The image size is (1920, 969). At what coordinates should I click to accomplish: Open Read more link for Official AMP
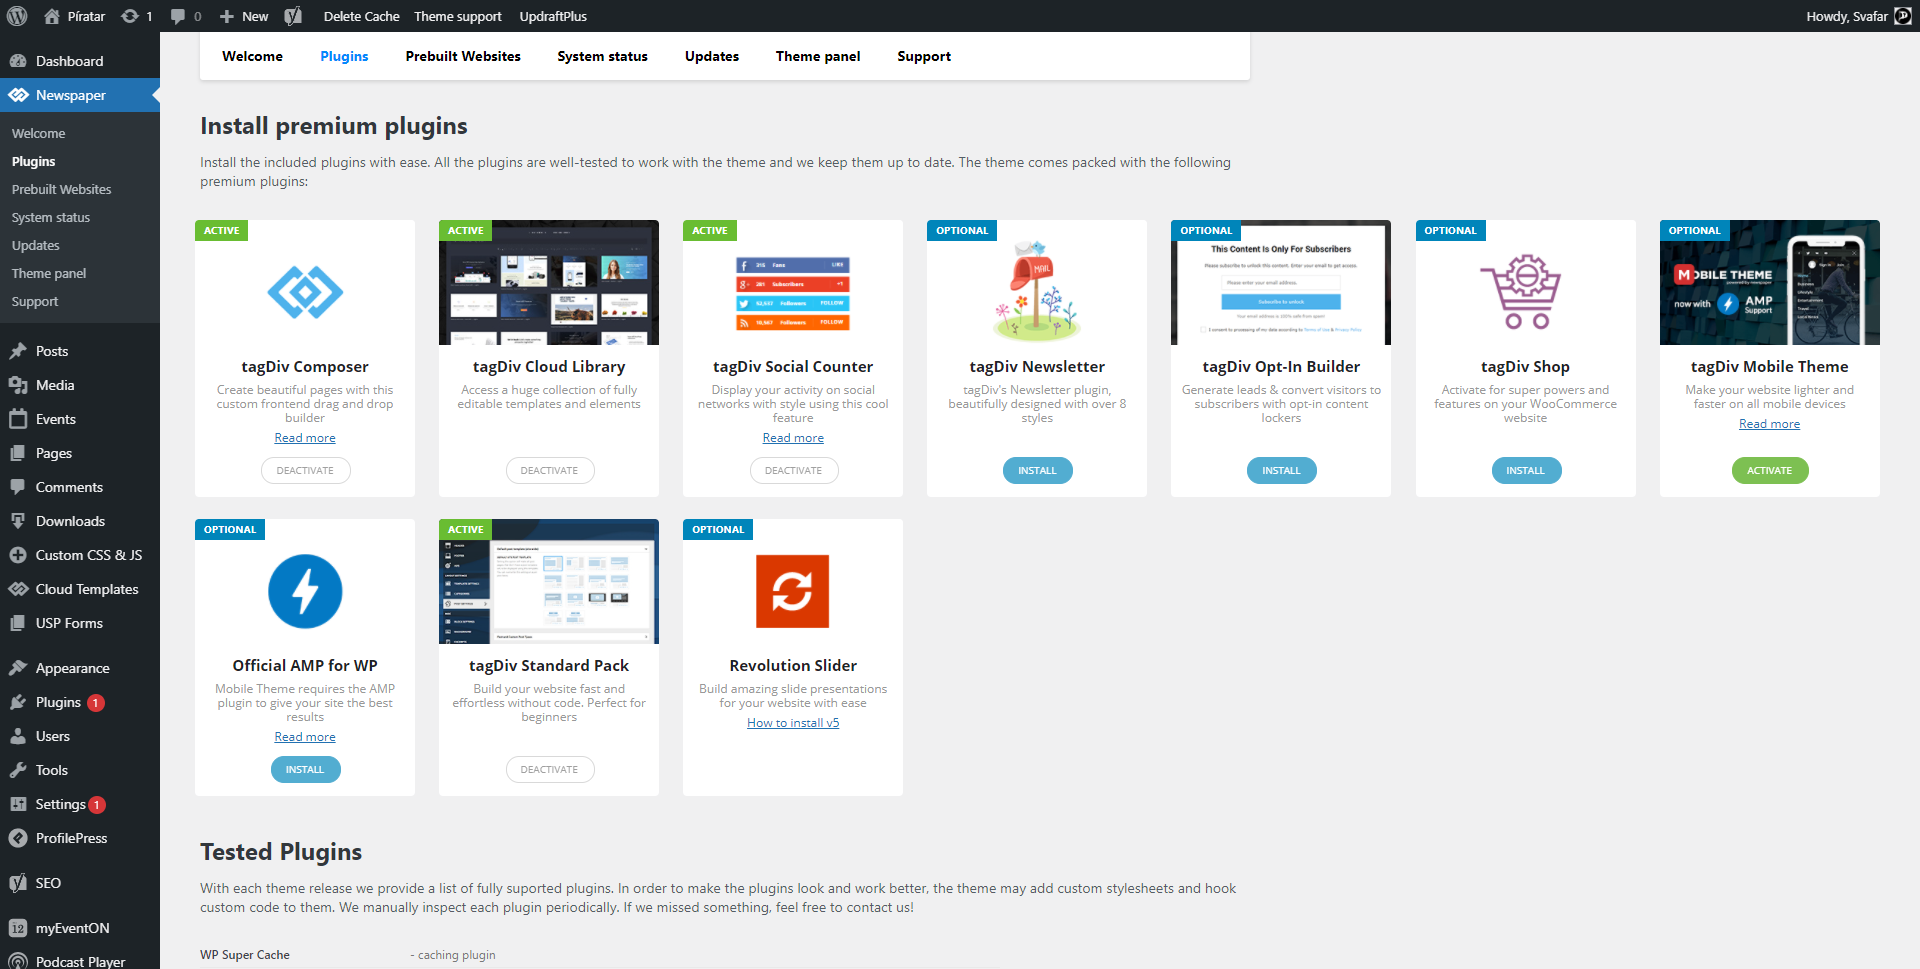[x=305, y=737]
